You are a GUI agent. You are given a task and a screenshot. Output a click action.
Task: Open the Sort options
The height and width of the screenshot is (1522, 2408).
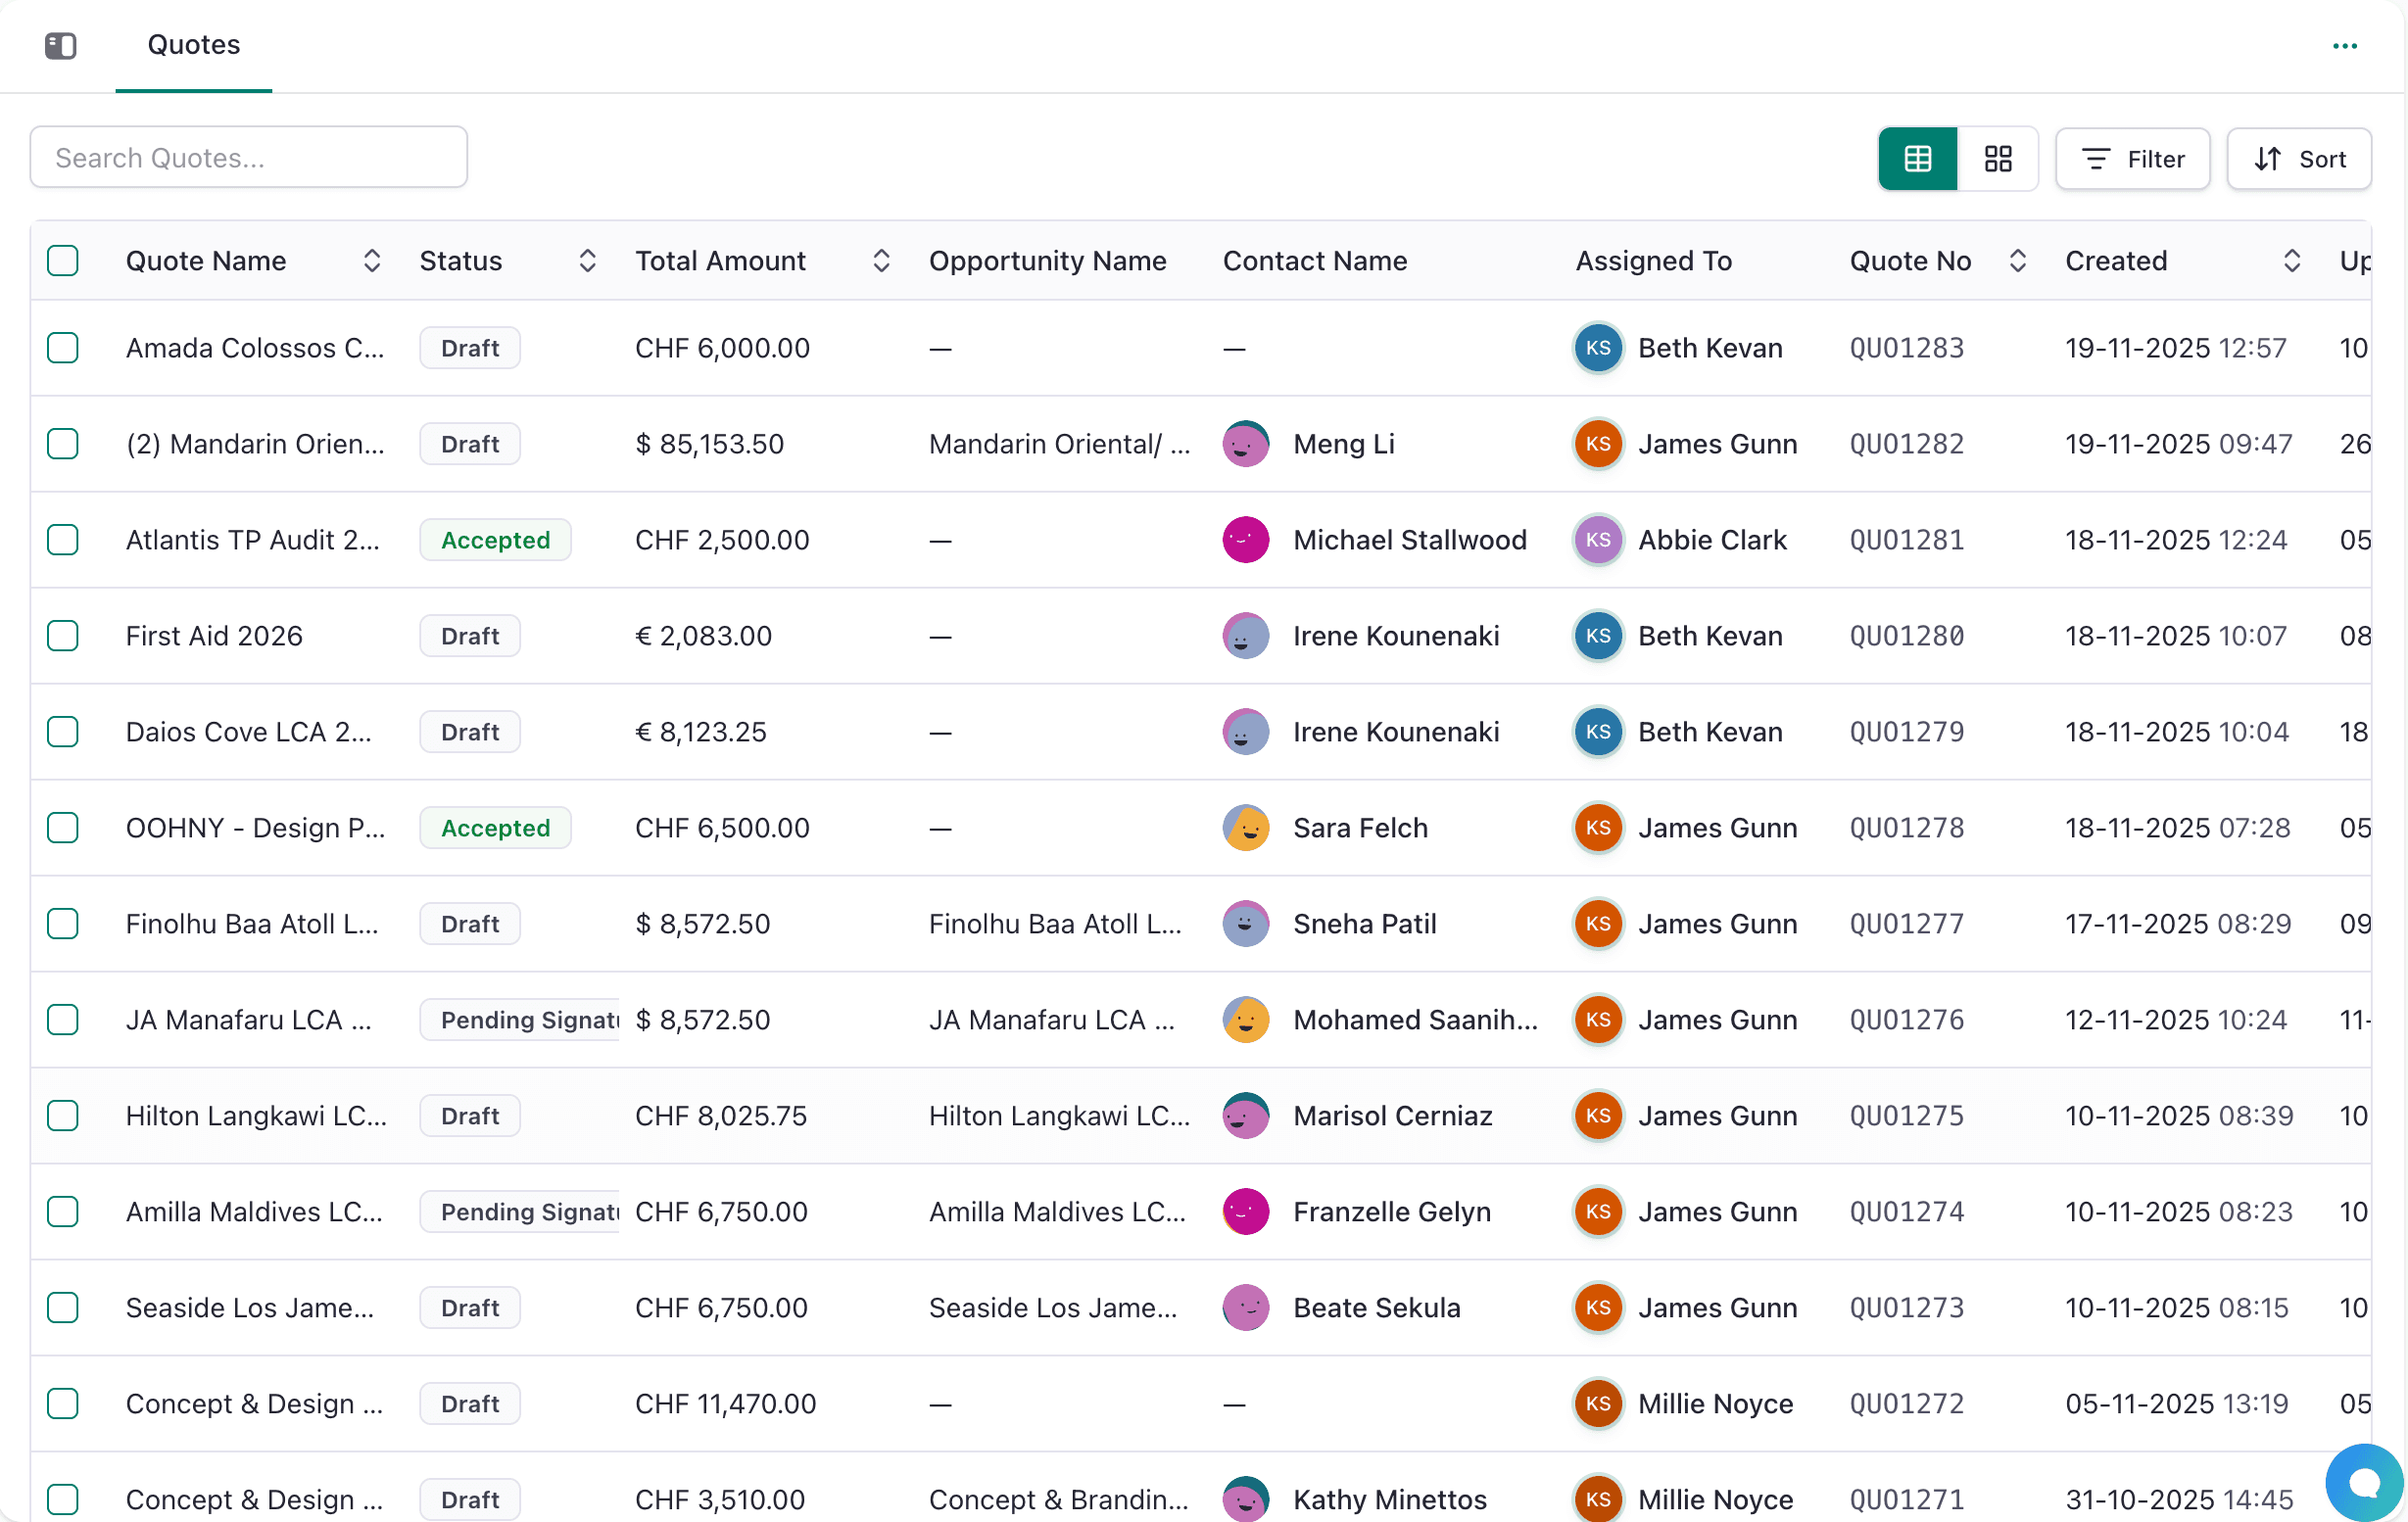tap(2299, 159)
